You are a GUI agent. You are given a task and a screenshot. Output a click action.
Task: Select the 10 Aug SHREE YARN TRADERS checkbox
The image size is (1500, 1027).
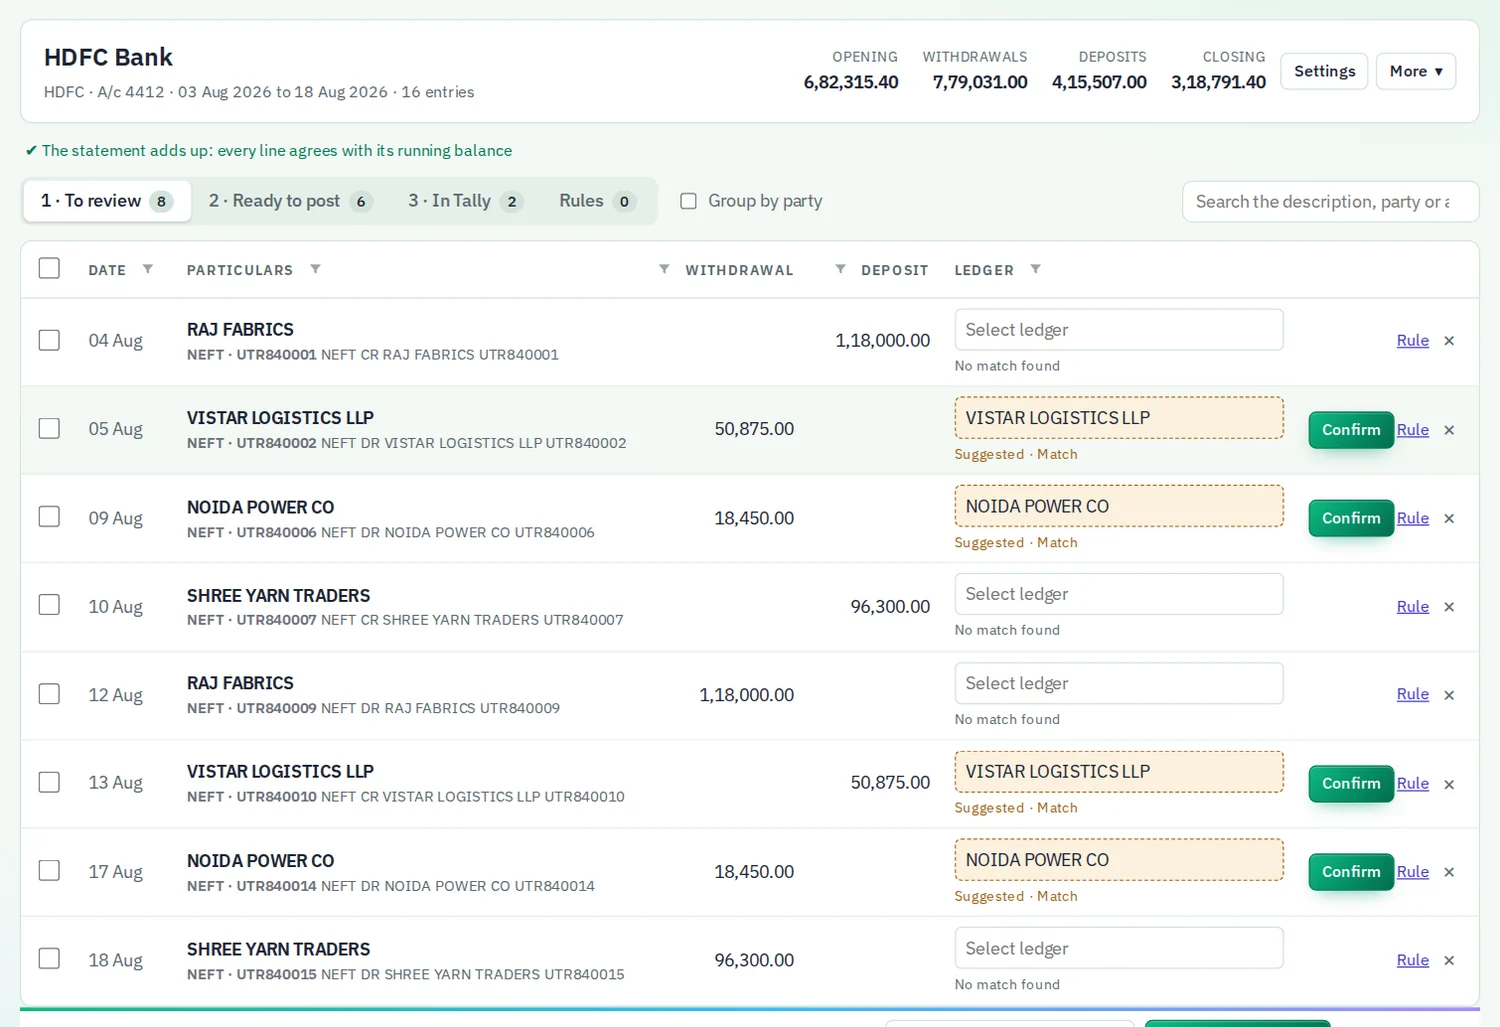[x=49, y=605]
